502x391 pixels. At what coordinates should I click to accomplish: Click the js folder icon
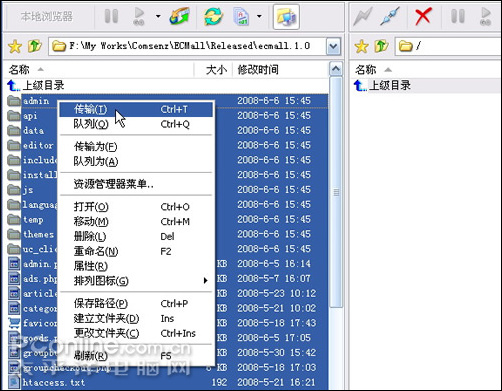point(14,190)
